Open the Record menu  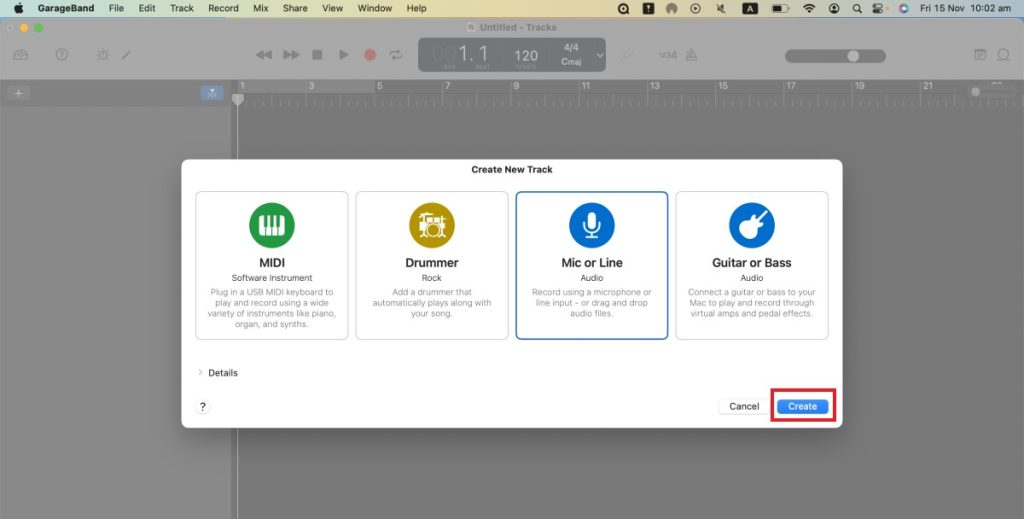[223, 8]
